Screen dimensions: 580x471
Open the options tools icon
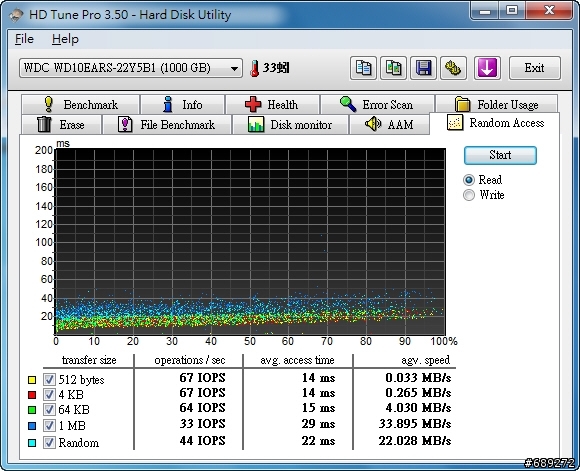click(x=453, y=68)
